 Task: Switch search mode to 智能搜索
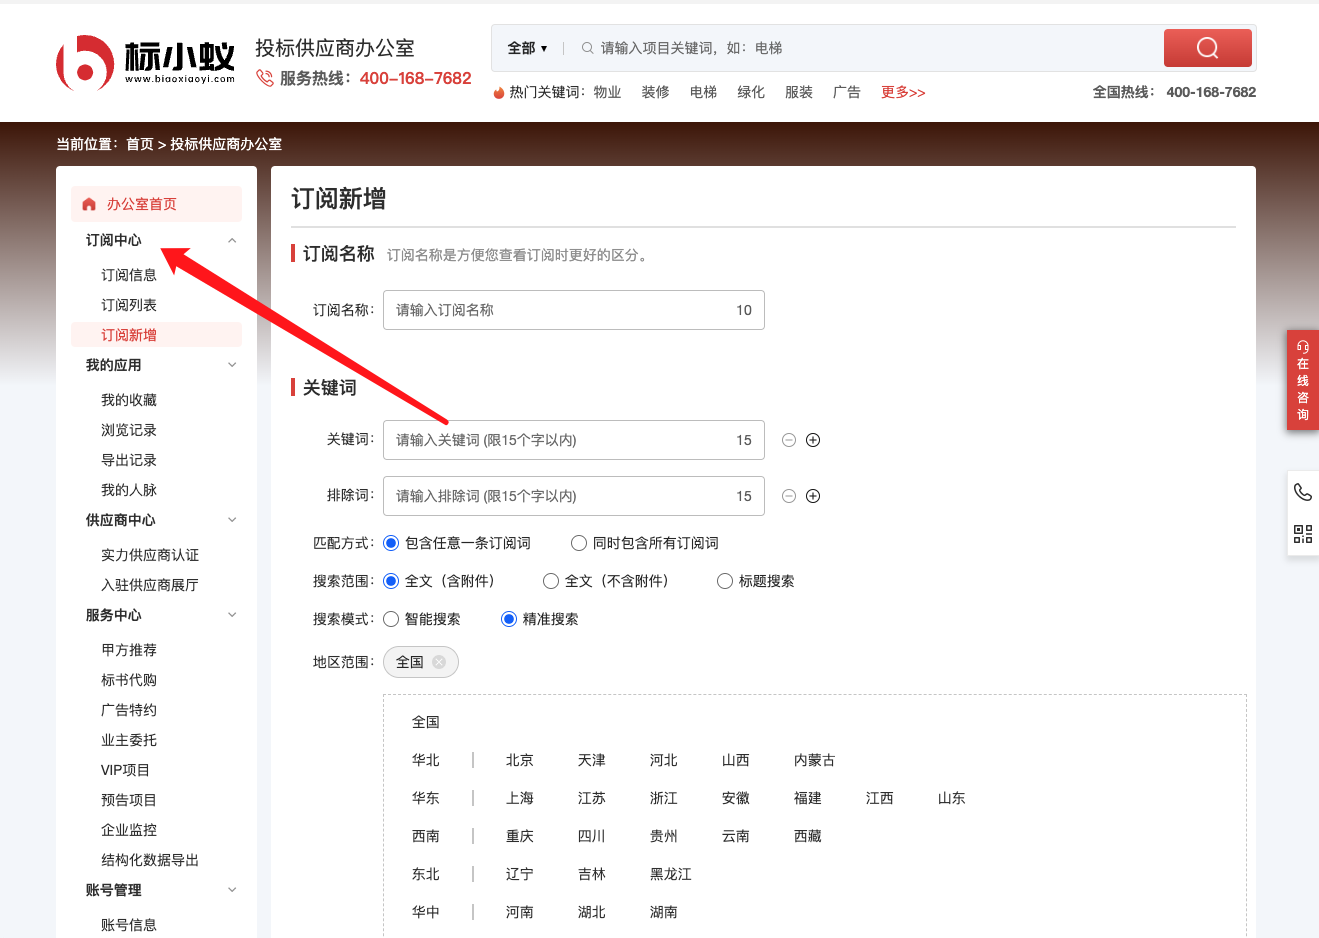[x=391, y=619]
